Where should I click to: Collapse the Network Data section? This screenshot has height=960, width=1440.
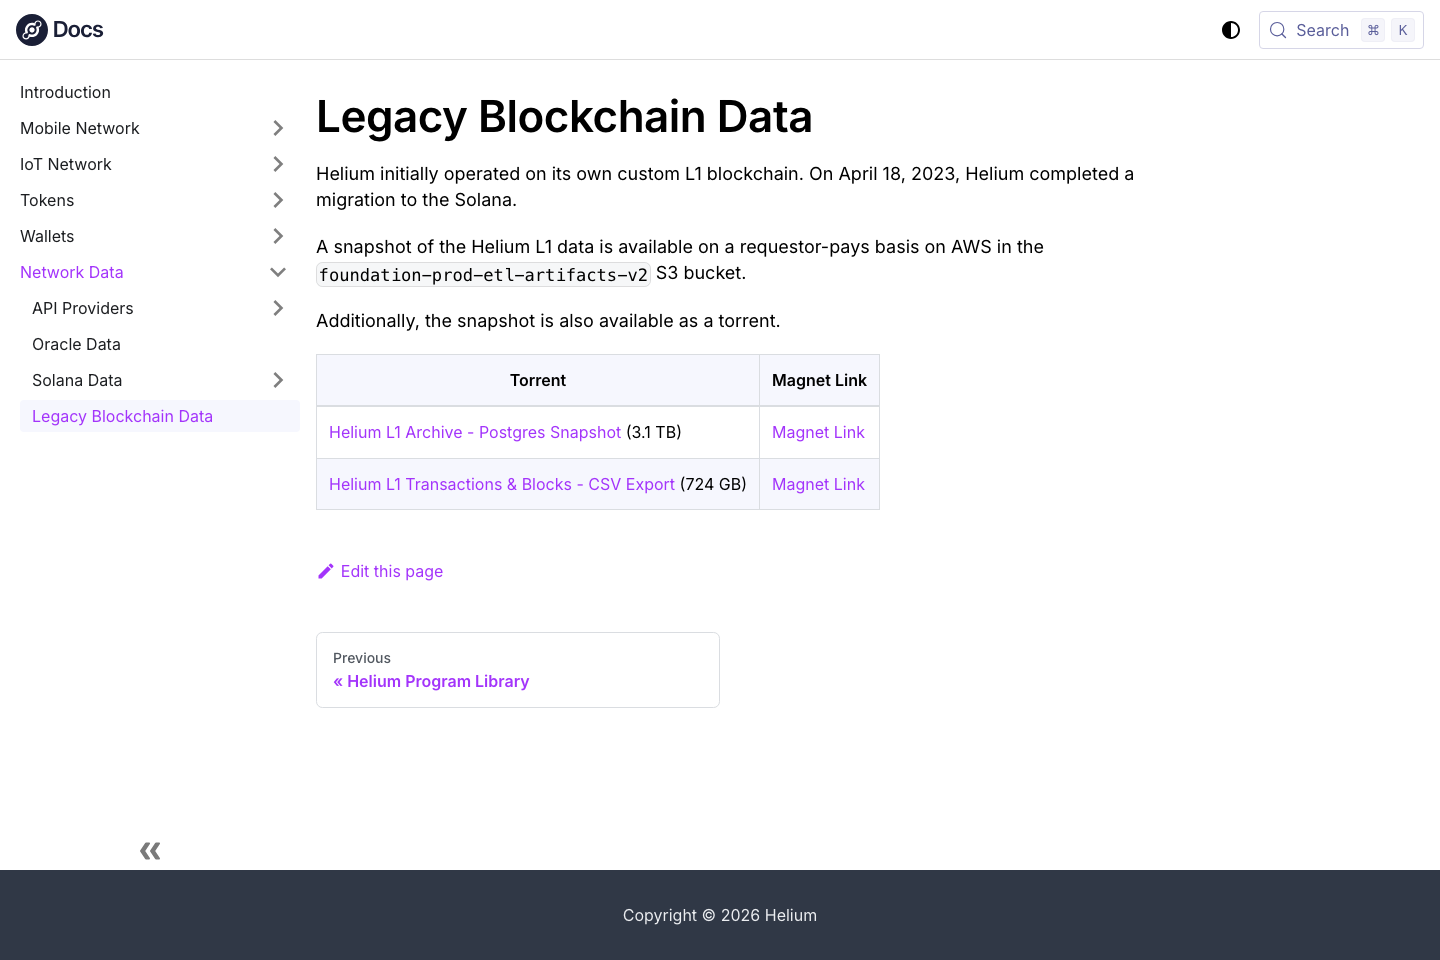click(277, 272)
